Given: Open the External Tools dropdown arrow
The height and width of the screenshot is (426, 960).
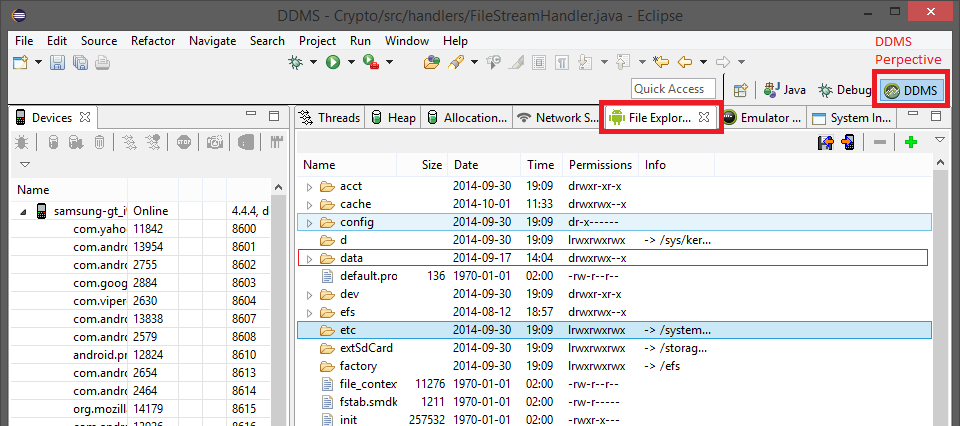Looking at the screenshot, I should click(389, 62).
